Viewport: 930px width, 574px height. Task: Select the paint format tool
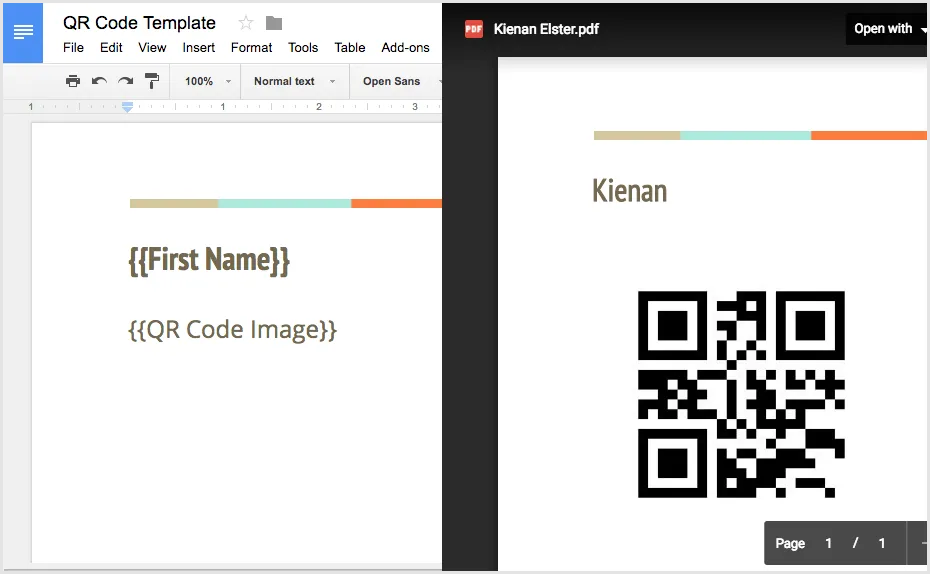click(152, 81)
